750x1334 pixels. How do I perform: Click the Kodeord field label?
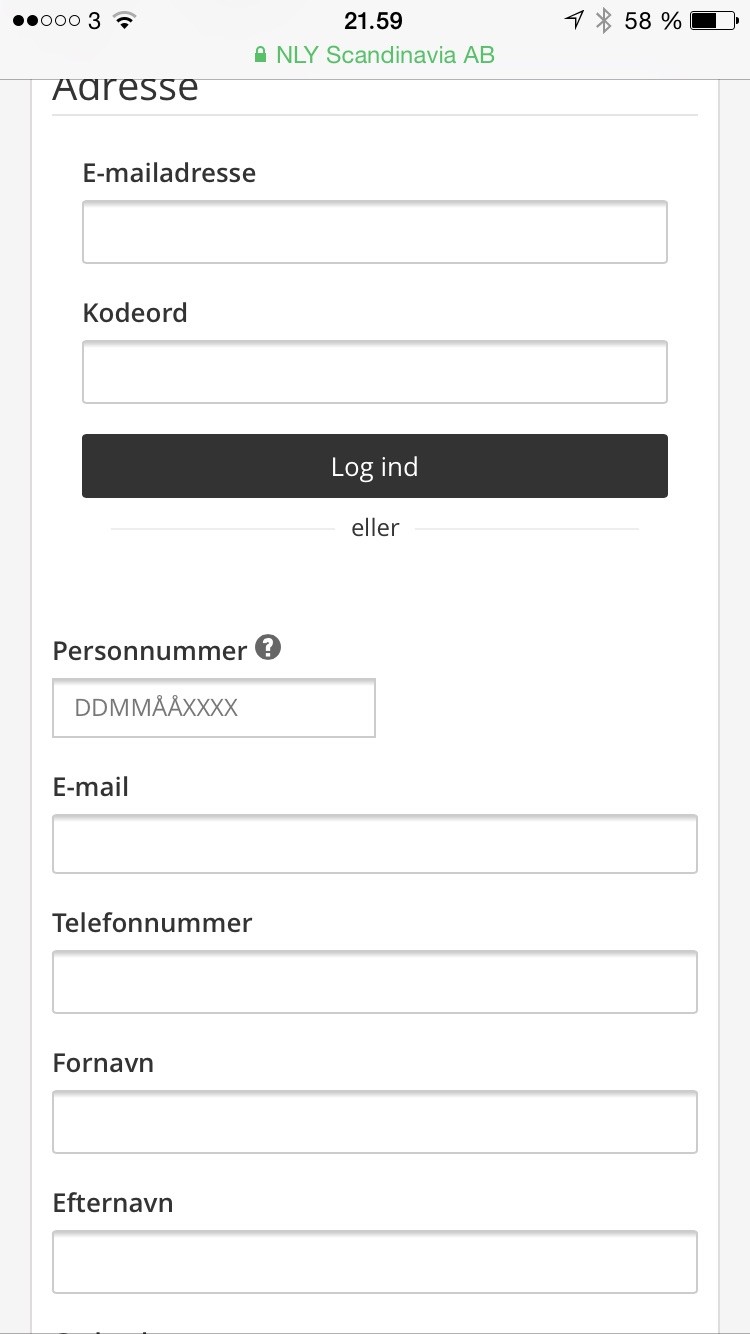point(135,313)
